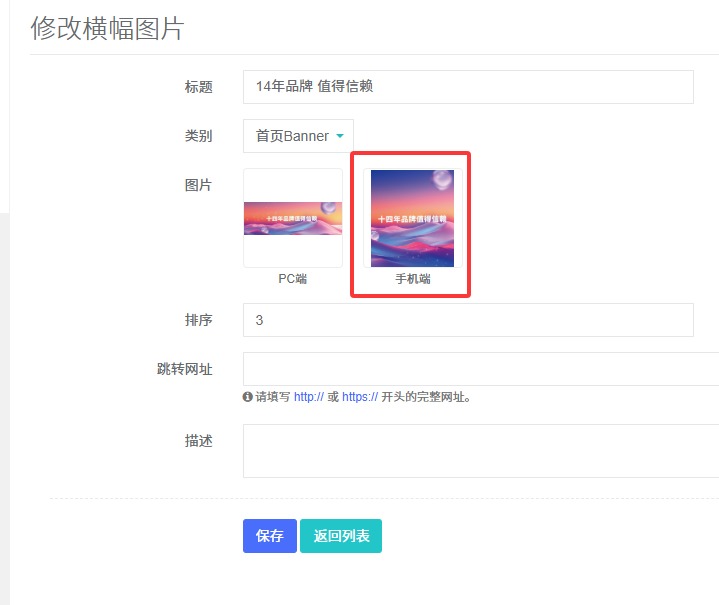This screenshot has width=719, height=605.
Task: Click the PC端 caption under the image
Action: (293, 279)
